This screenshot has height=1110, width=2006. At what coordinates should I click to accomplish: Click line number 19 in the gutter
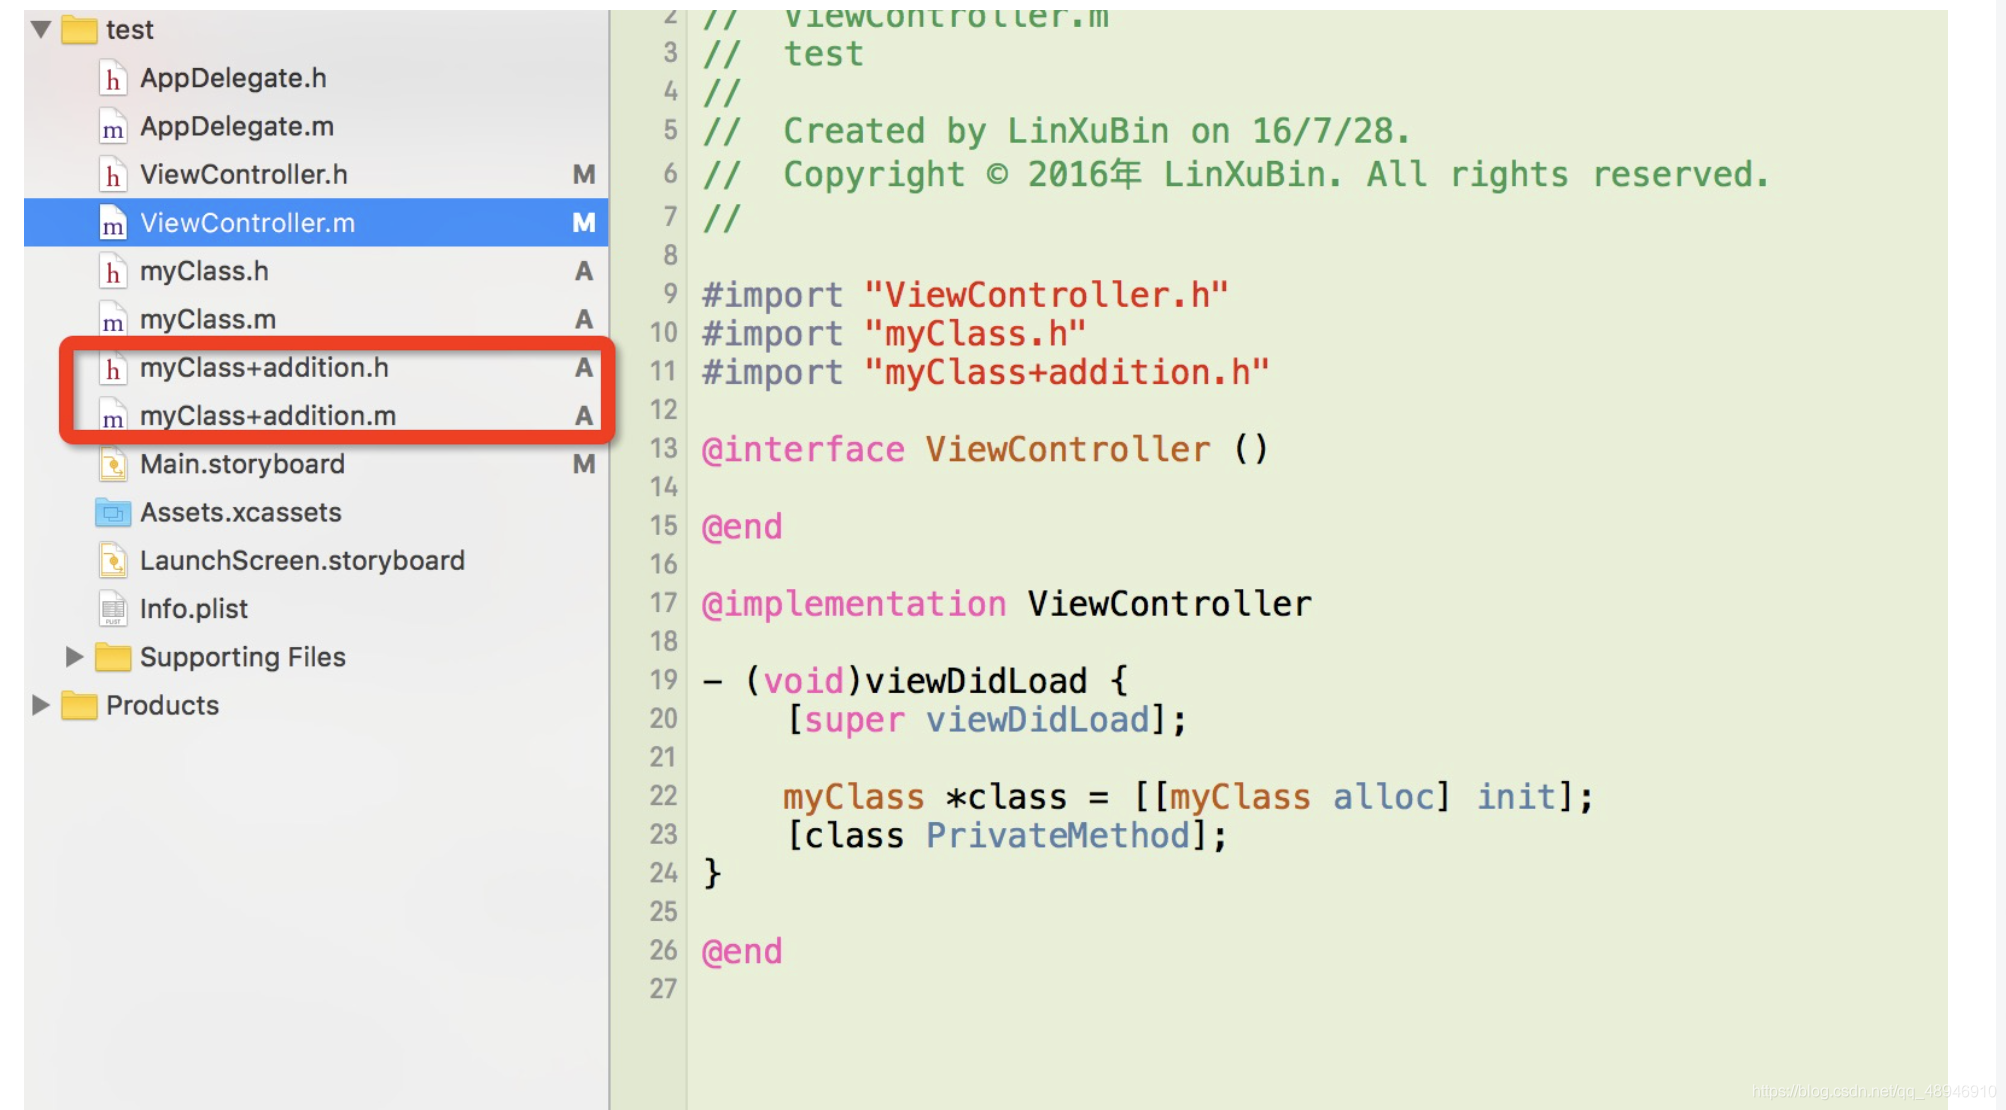663,680
